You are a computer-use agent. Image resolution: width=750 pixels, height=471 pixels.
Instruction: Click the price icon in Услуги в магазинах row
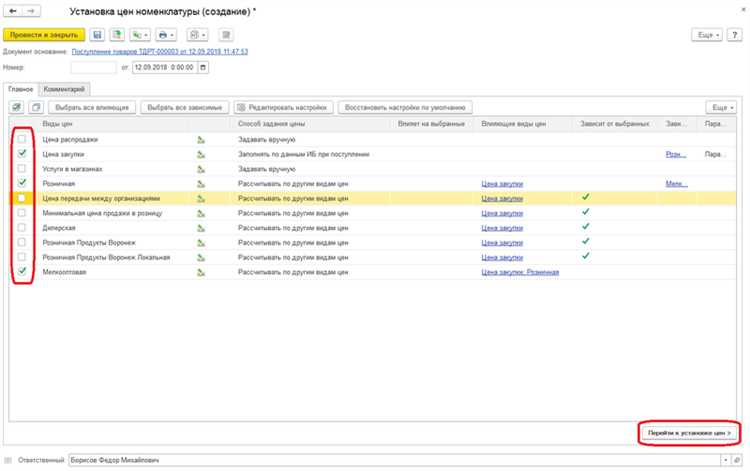click(201, 169)
